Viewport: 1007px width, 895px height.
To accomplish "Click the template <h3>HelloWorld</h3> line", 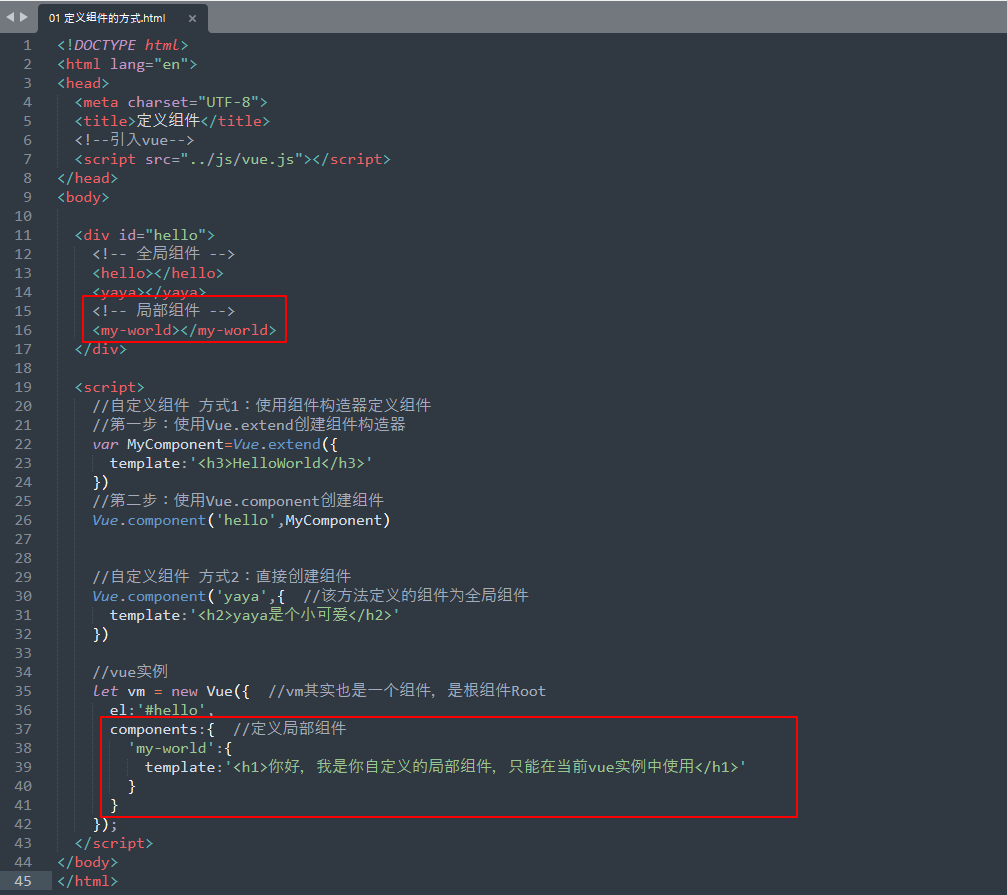I will (241, 463).
